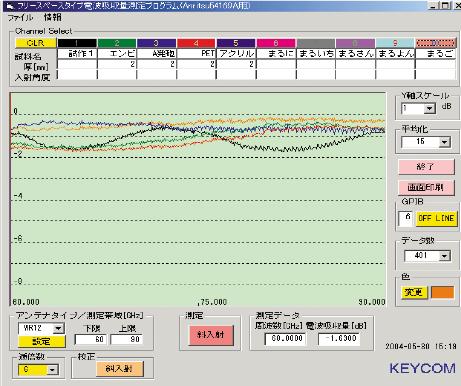Click the 下限 frequency field 60
461x386 pixels.
90,339
